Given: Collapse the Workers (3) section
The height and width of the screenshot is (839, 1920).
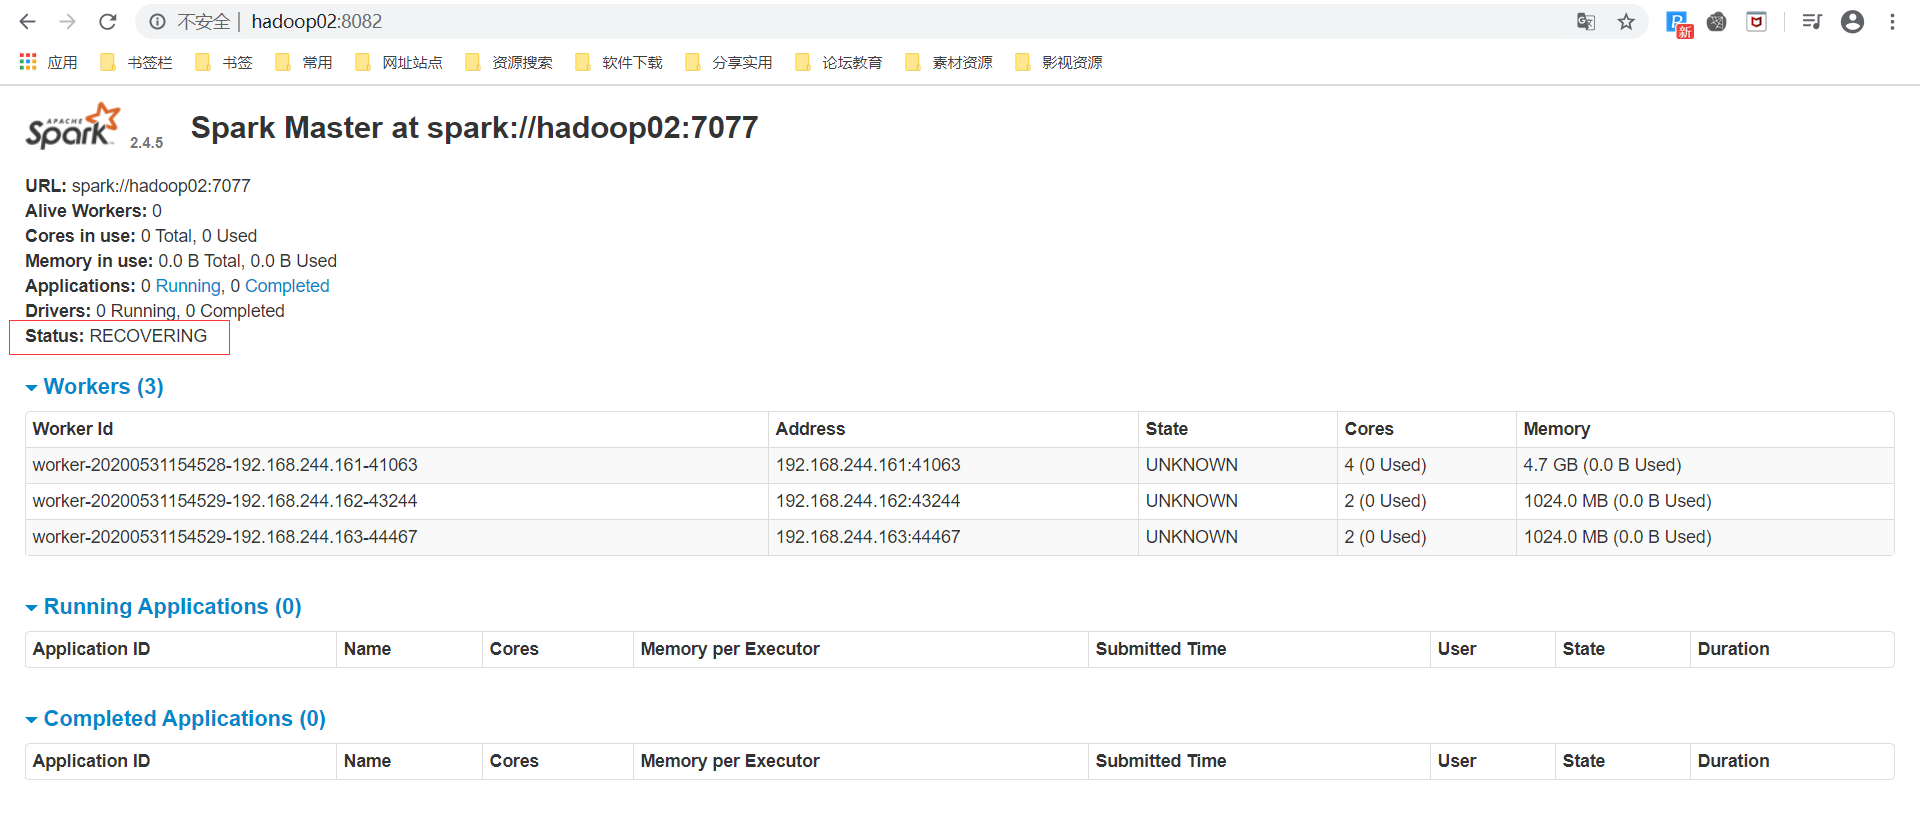Looking at the screenshot, I should click(x=94, y=387).
